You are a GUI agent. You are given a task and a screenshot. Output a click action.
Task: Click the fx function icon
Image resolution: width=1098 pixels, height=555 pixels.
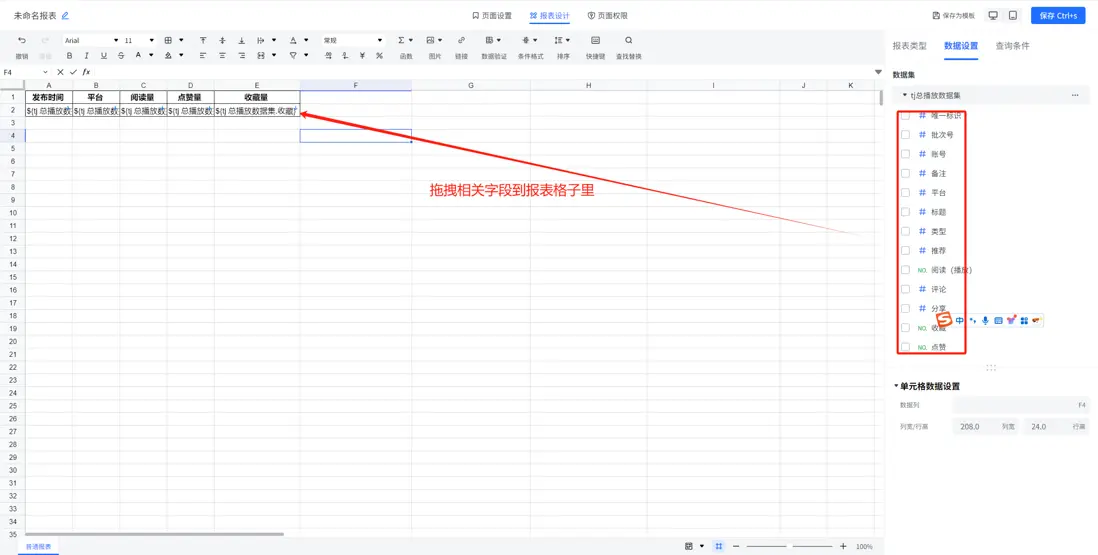[86, 72]
